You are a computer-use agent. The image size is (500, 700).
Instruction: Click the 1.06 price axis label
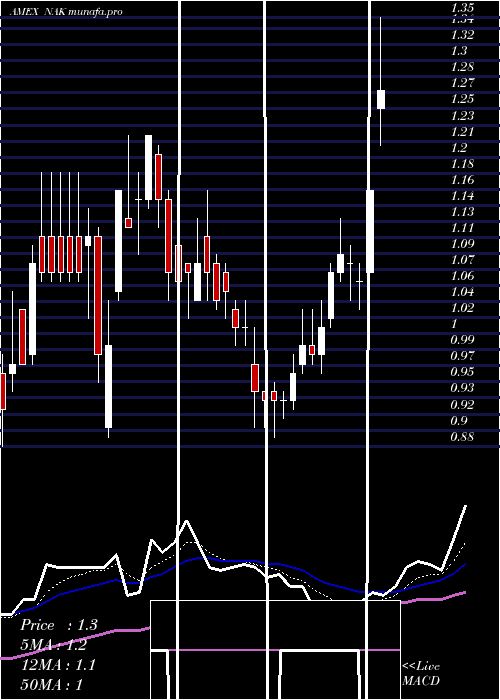tap(462, 276)
